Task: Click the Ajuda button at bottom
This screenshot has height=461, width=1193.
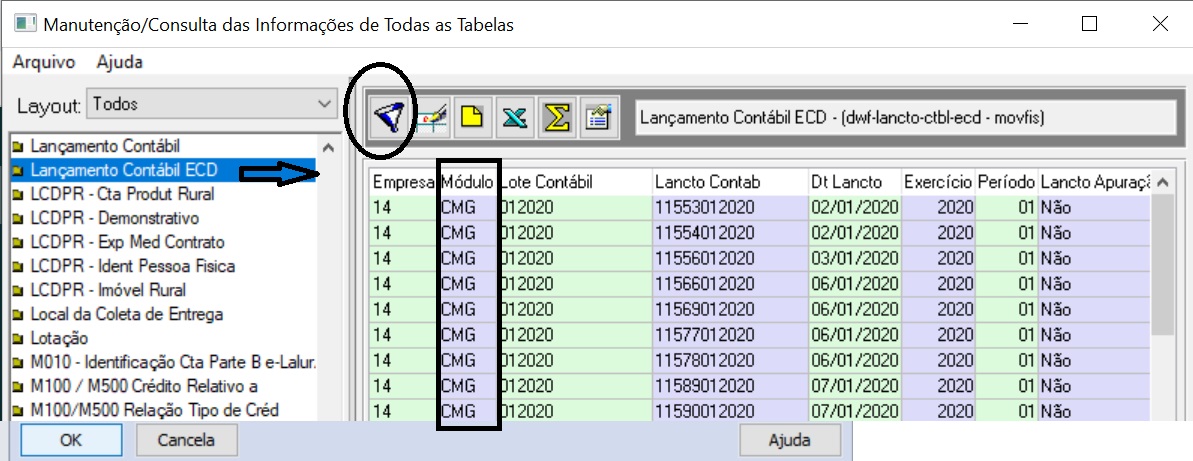Action: (790, 440)
